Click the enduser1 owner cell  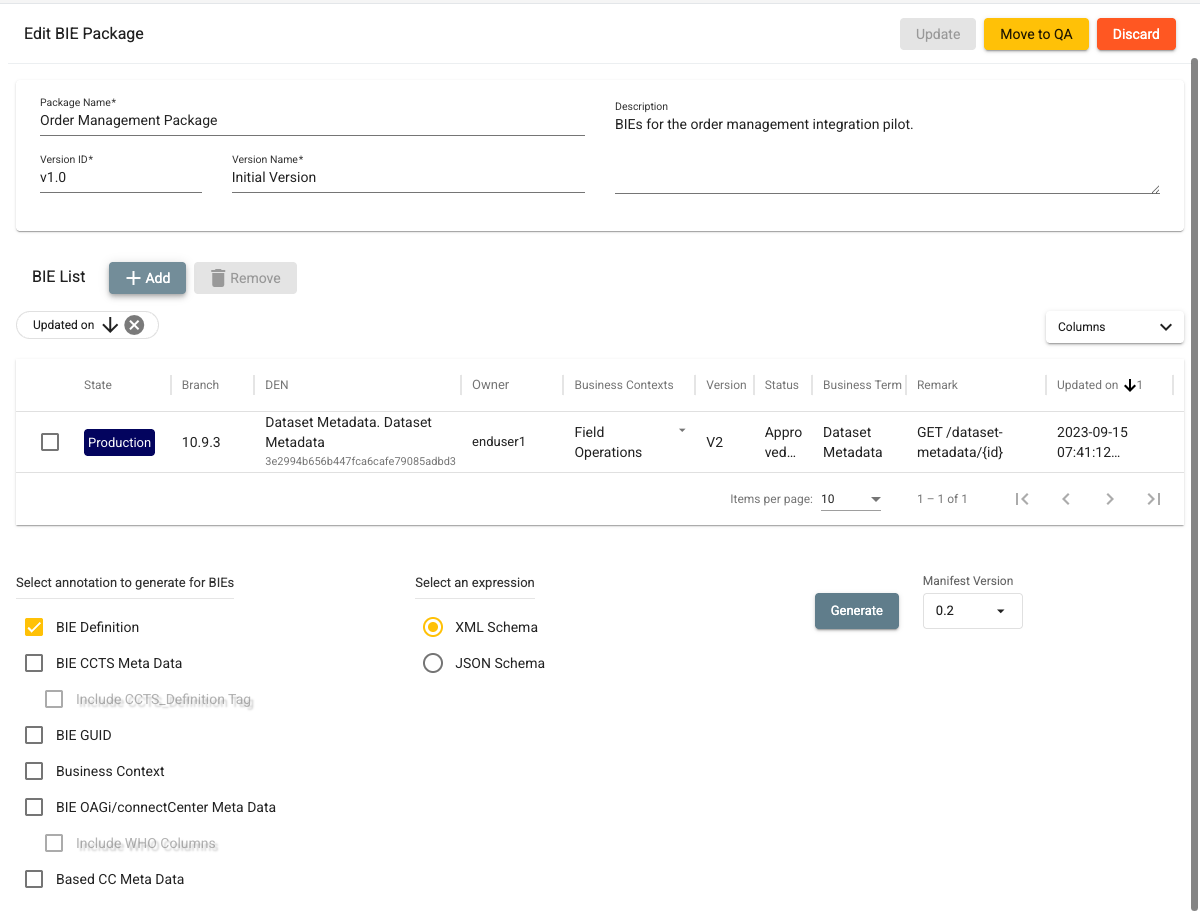[499, 442]
